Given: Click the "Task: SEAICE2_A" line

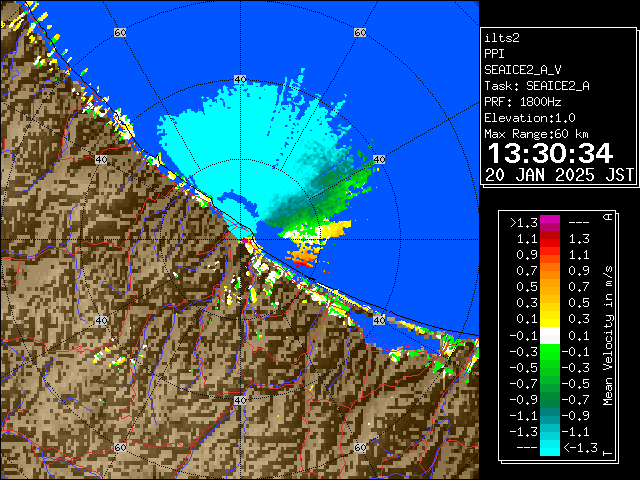Looking at the screenshot, I should point(537,86).
